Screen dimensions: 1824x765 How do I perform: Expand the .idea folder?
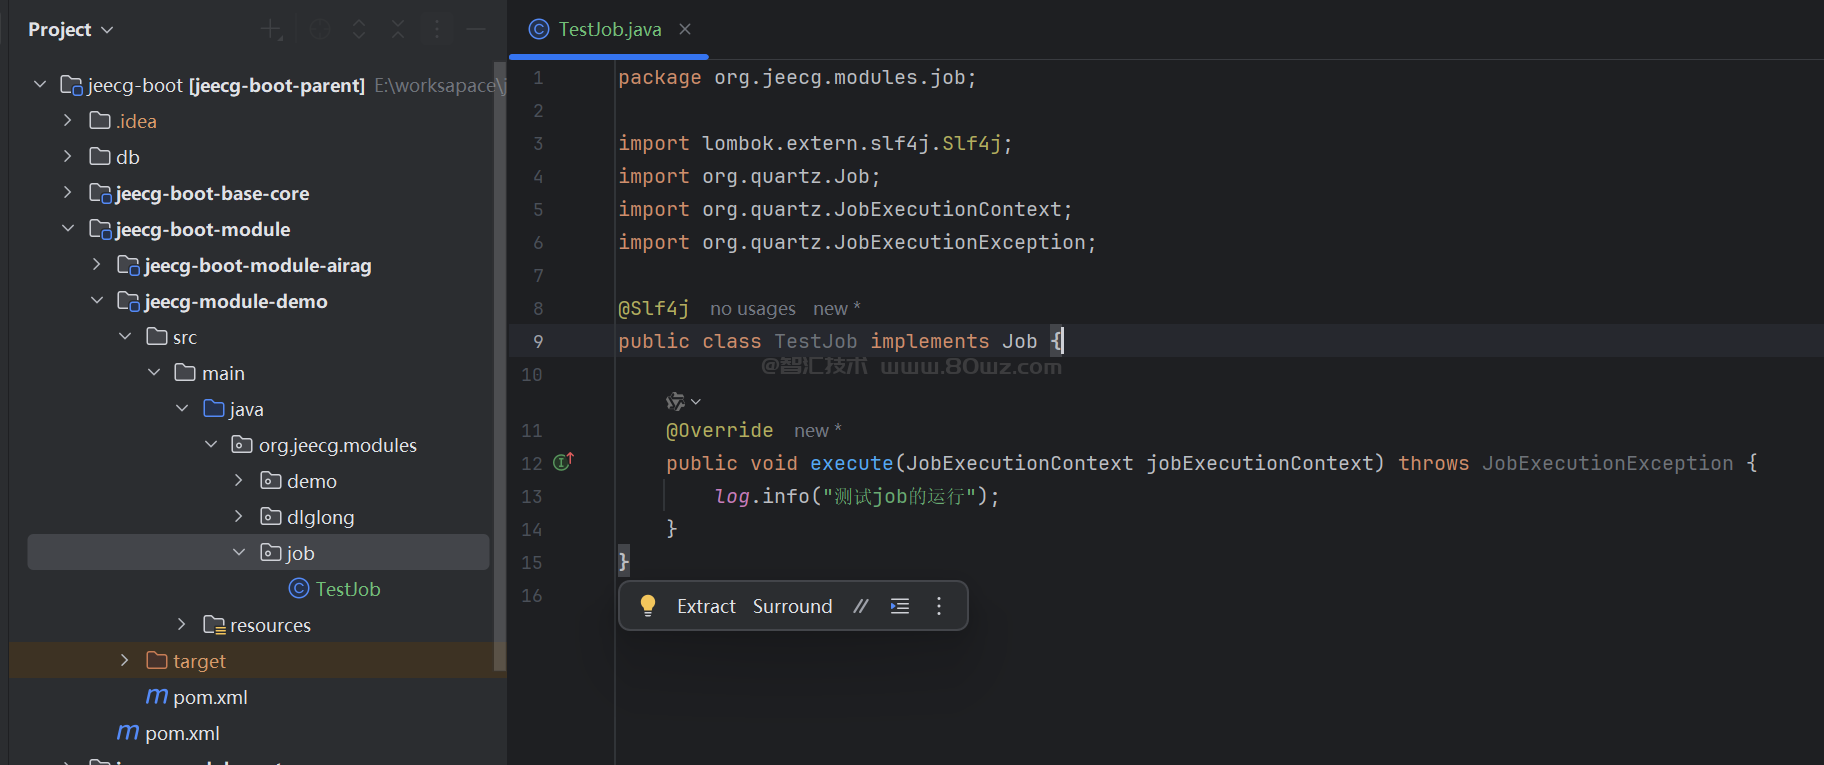68,121
